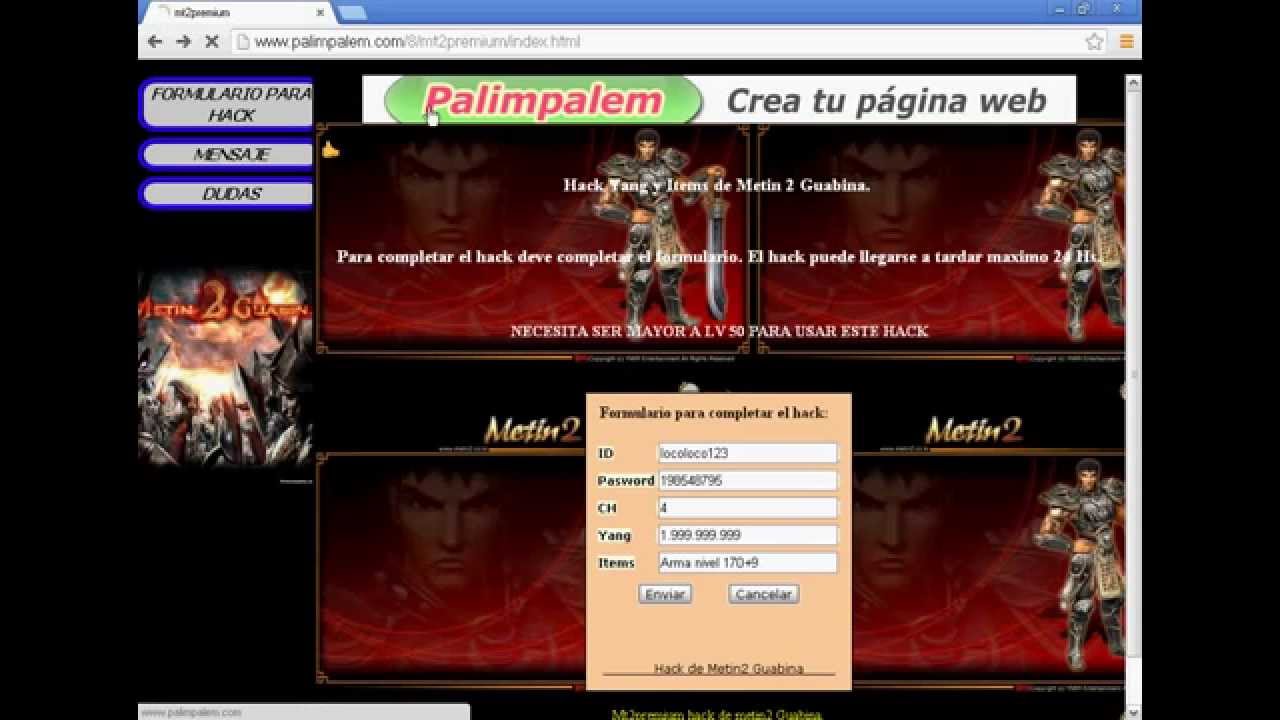Click the CH input field

[x=747, y=508]
